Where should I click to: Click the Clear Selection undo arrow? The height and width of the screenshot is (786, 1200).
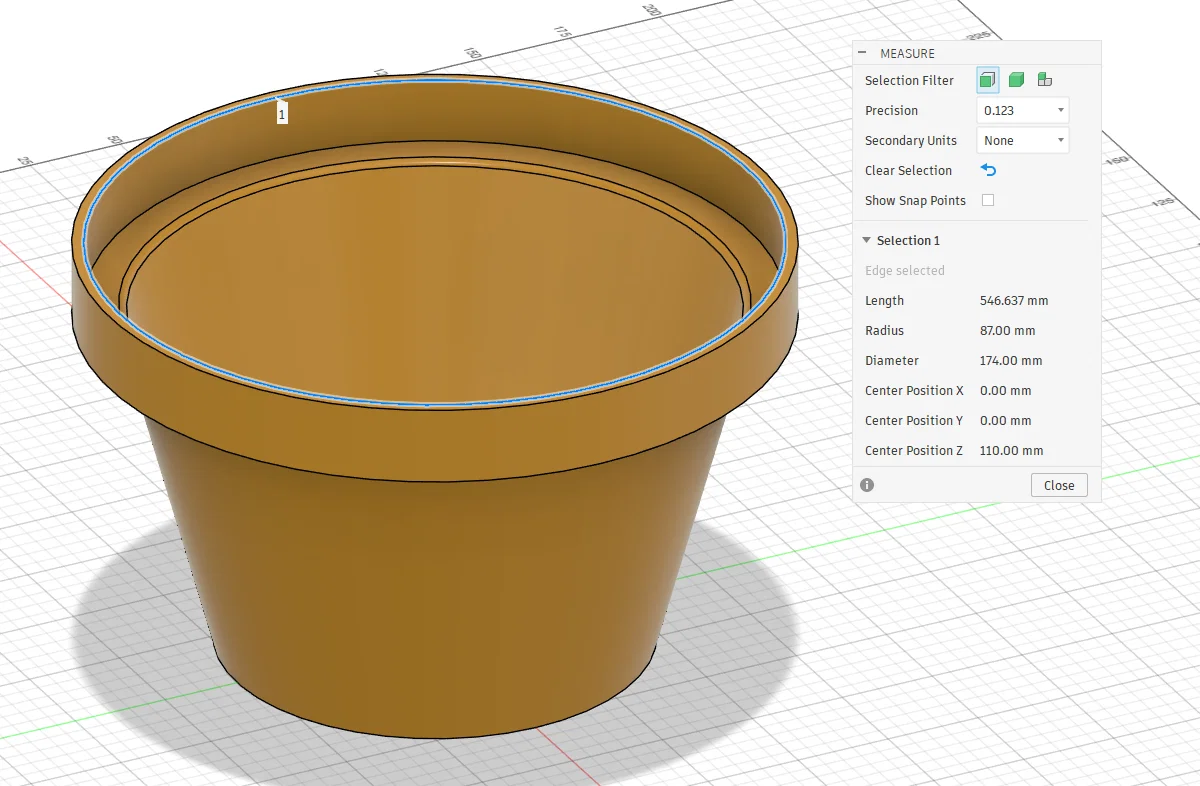point(988,170)
